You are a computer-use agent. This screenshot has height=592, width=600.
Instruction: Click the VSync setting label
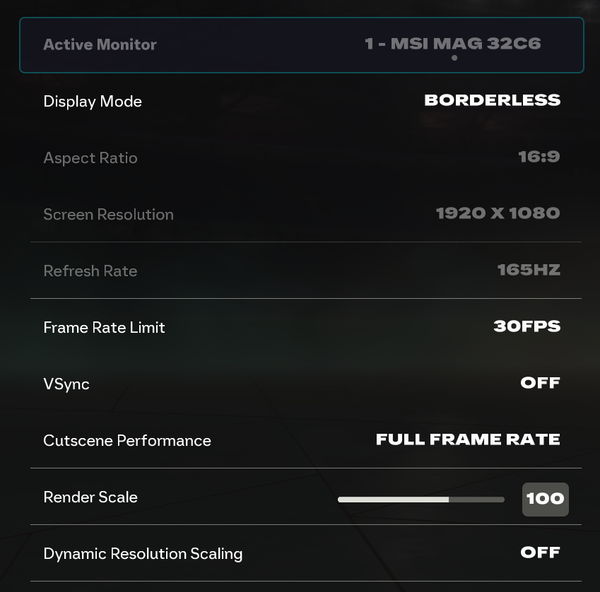point(66,384)
